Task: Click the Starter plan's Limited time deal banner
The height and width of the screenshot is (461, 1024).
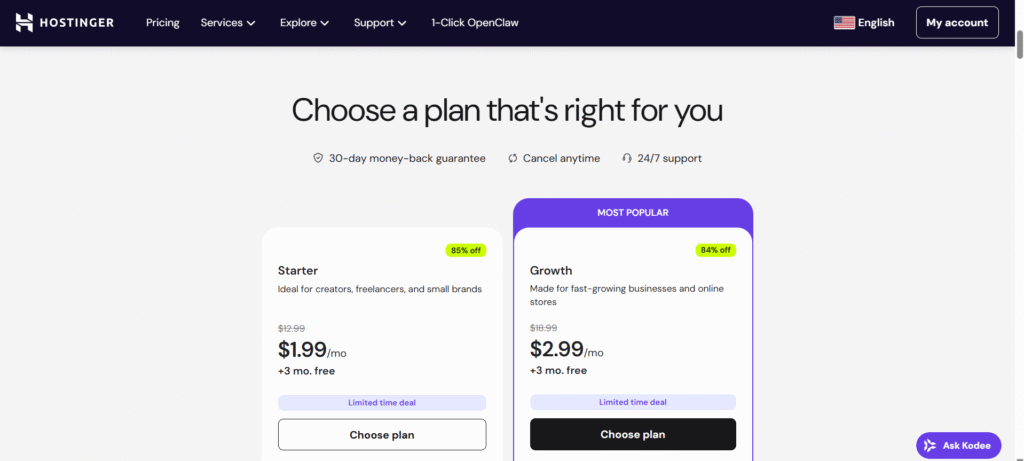Action: point(382,403)
